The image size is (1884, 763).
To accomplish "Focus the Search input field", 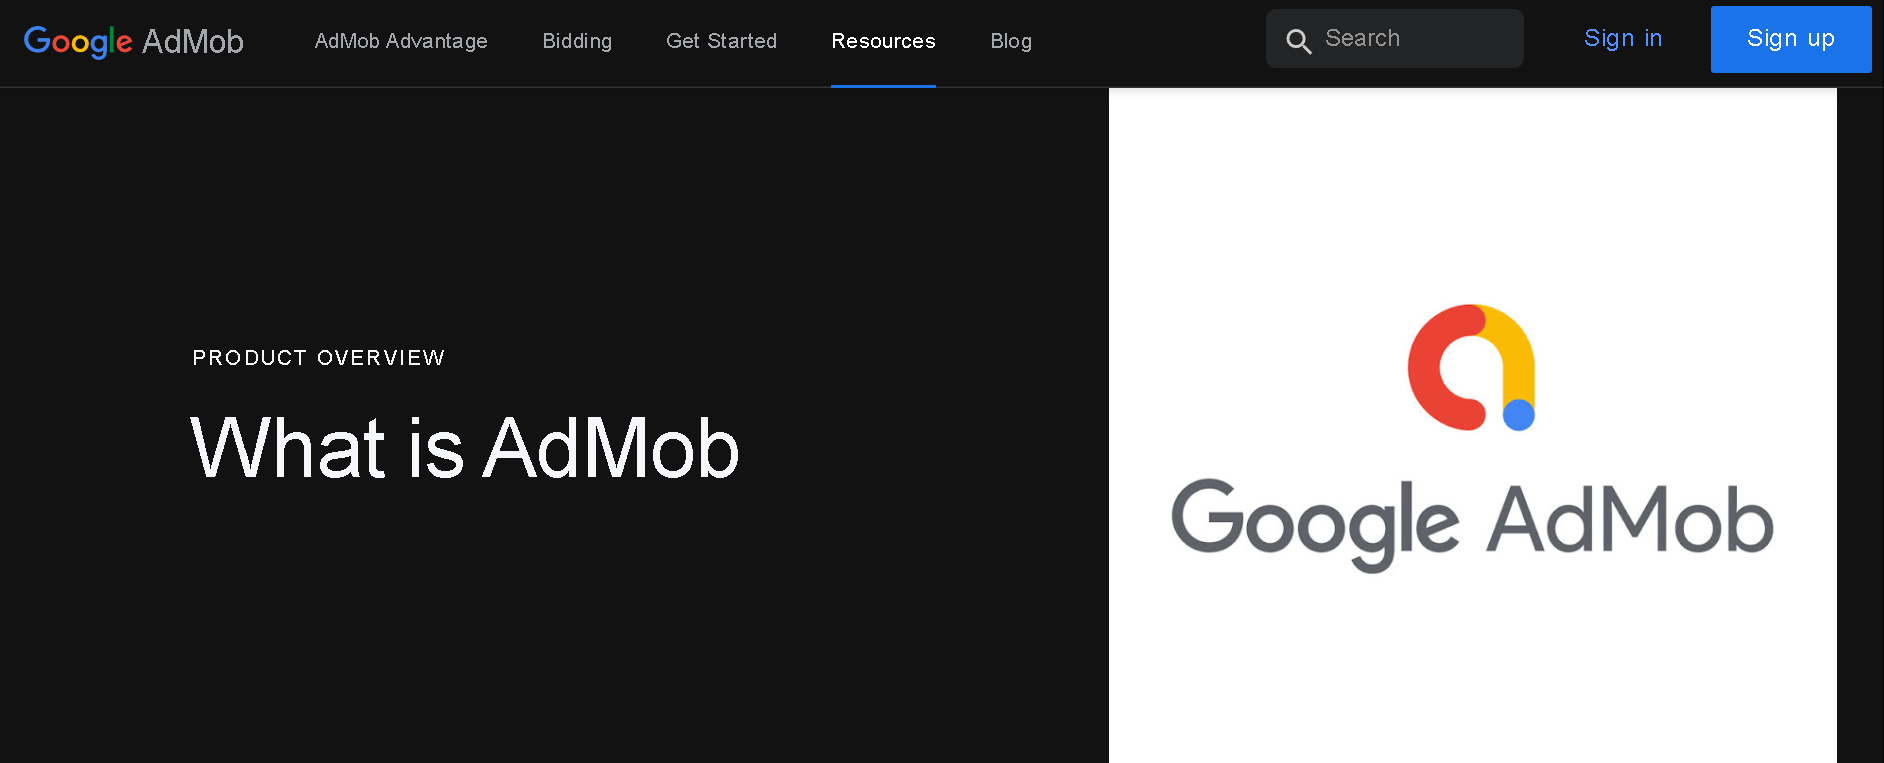I will [x=1415, y=39].
